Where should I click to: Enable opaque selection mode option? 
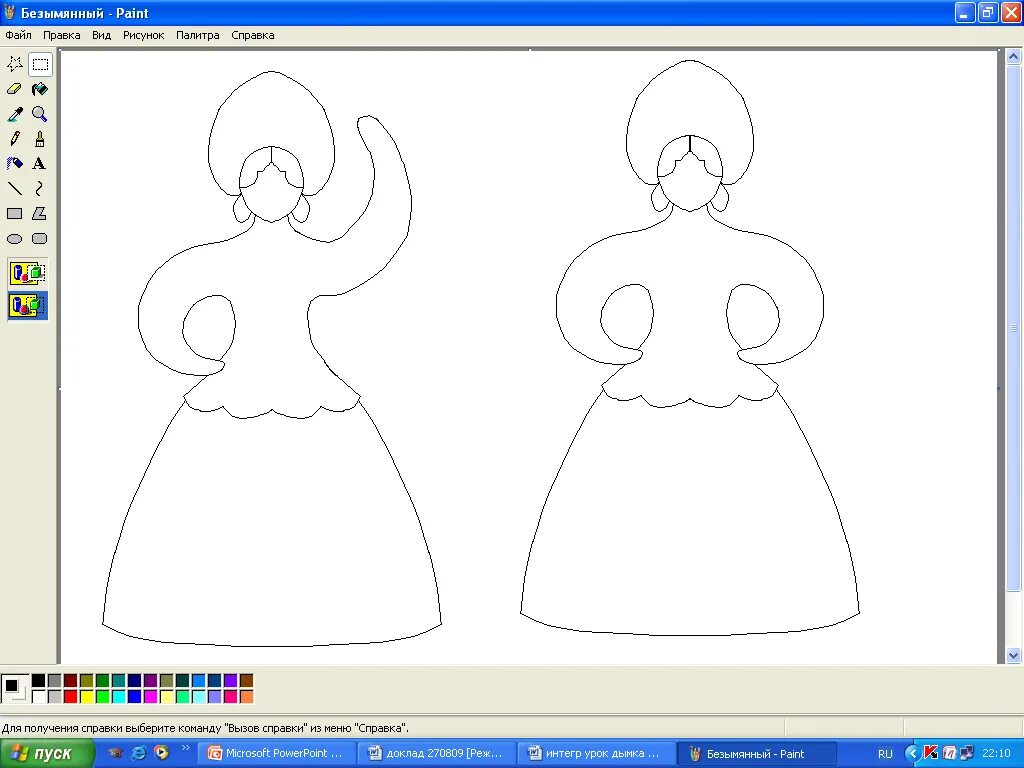[x=27, y=273]
